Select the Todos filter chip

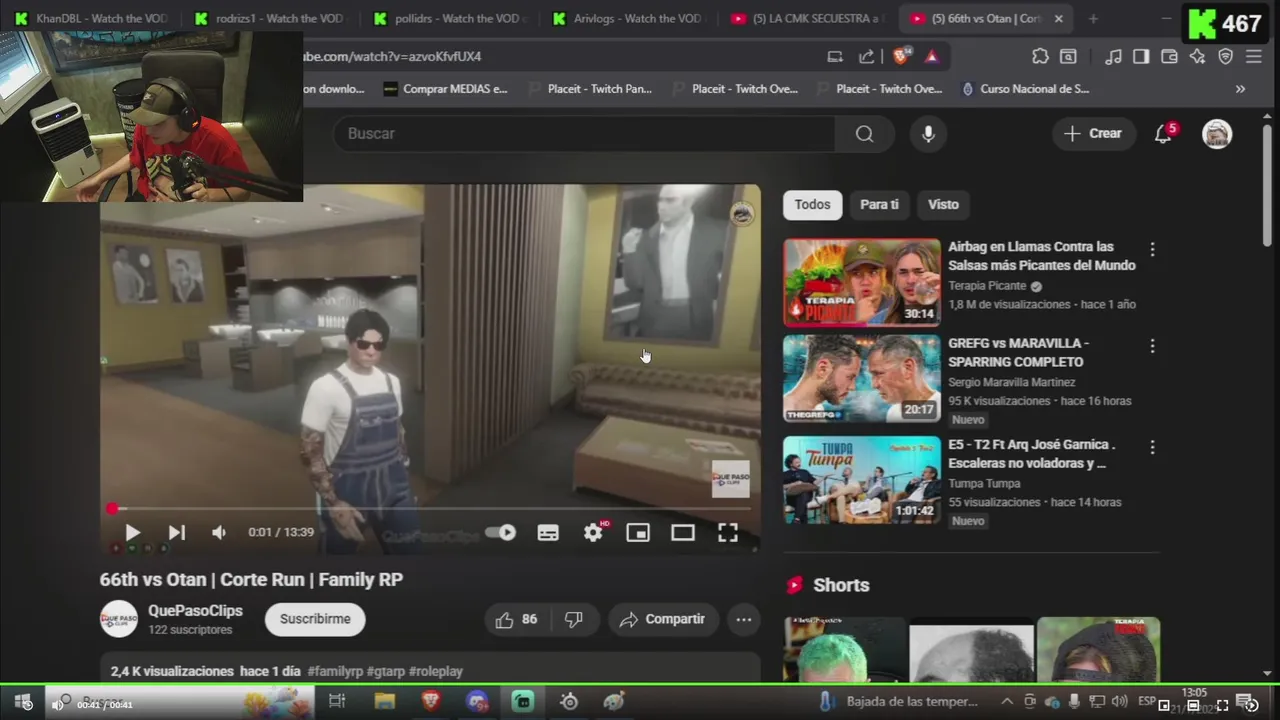pyautogui.click(x=812, y=205)
